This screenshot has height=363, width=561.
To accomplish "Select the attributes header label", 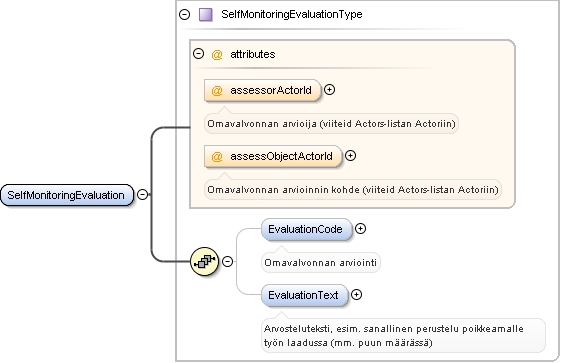I will (253, 54).
